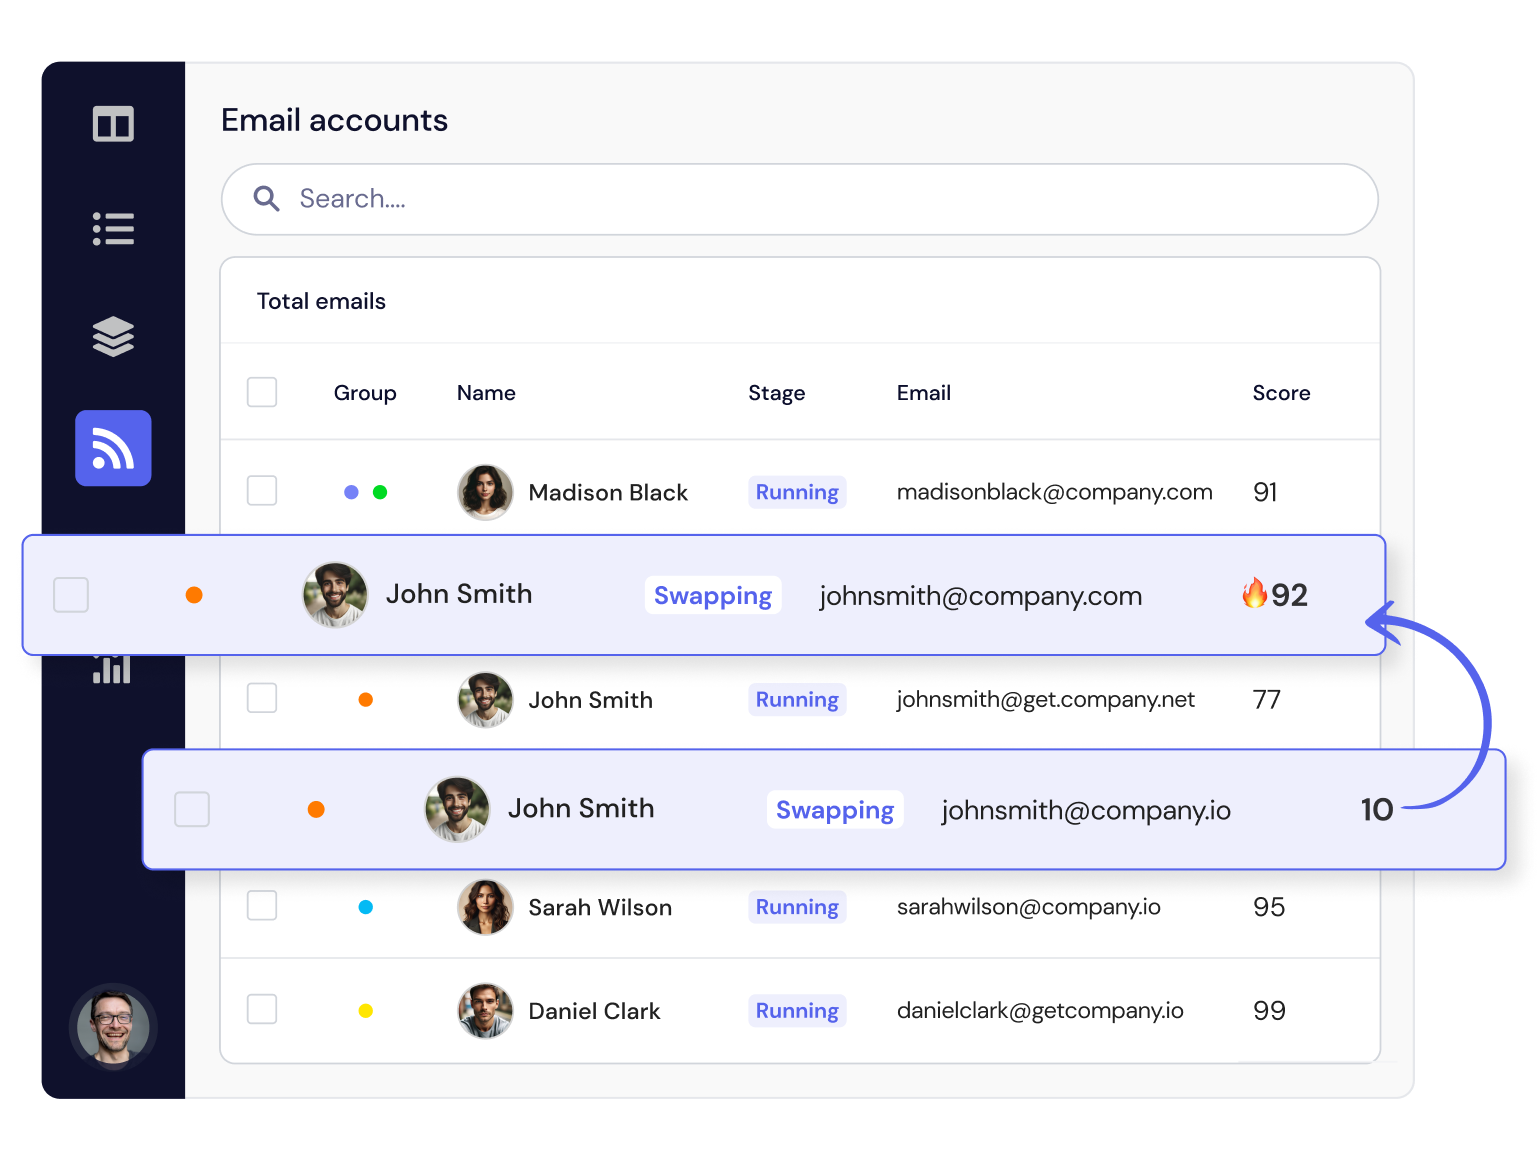This screenshot has width=1537, height=1160.
Task: Open Madison Black's profile photo
Action: click(485, 492)
